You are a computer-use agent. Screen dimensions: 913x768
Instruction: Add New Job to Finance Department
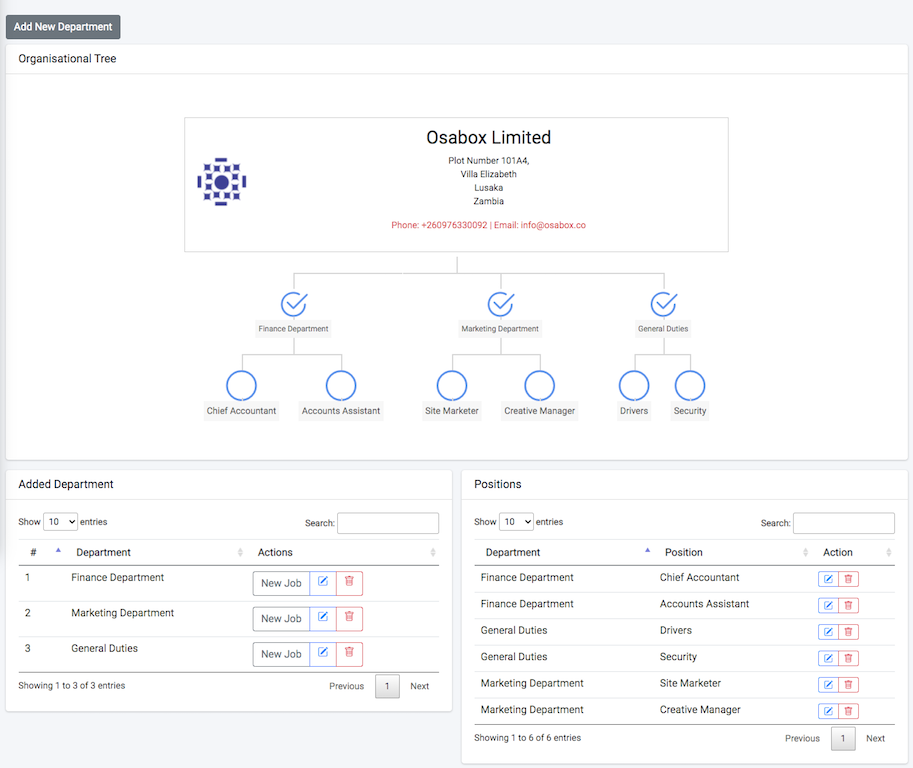pyautogui.click(x=281, y=583)
